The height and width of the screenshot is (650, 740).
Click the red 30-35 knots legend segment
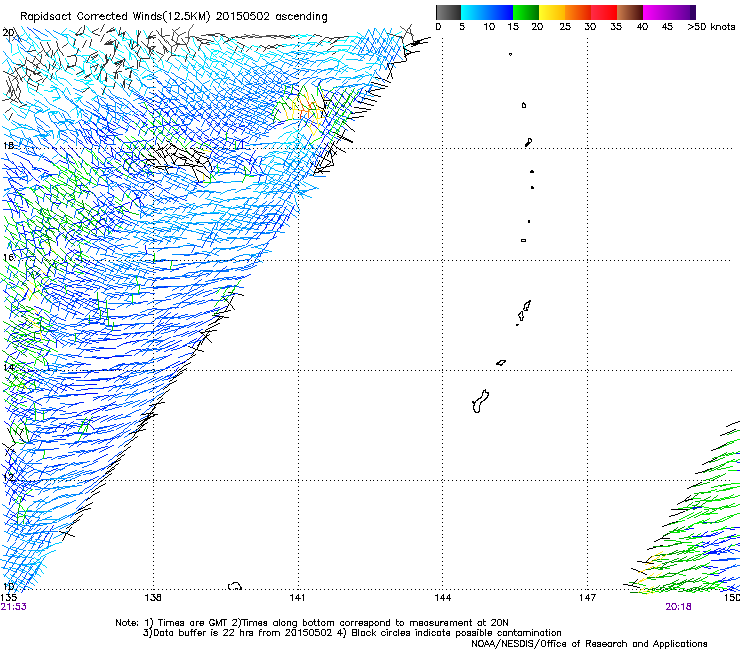tap(604, 12)
